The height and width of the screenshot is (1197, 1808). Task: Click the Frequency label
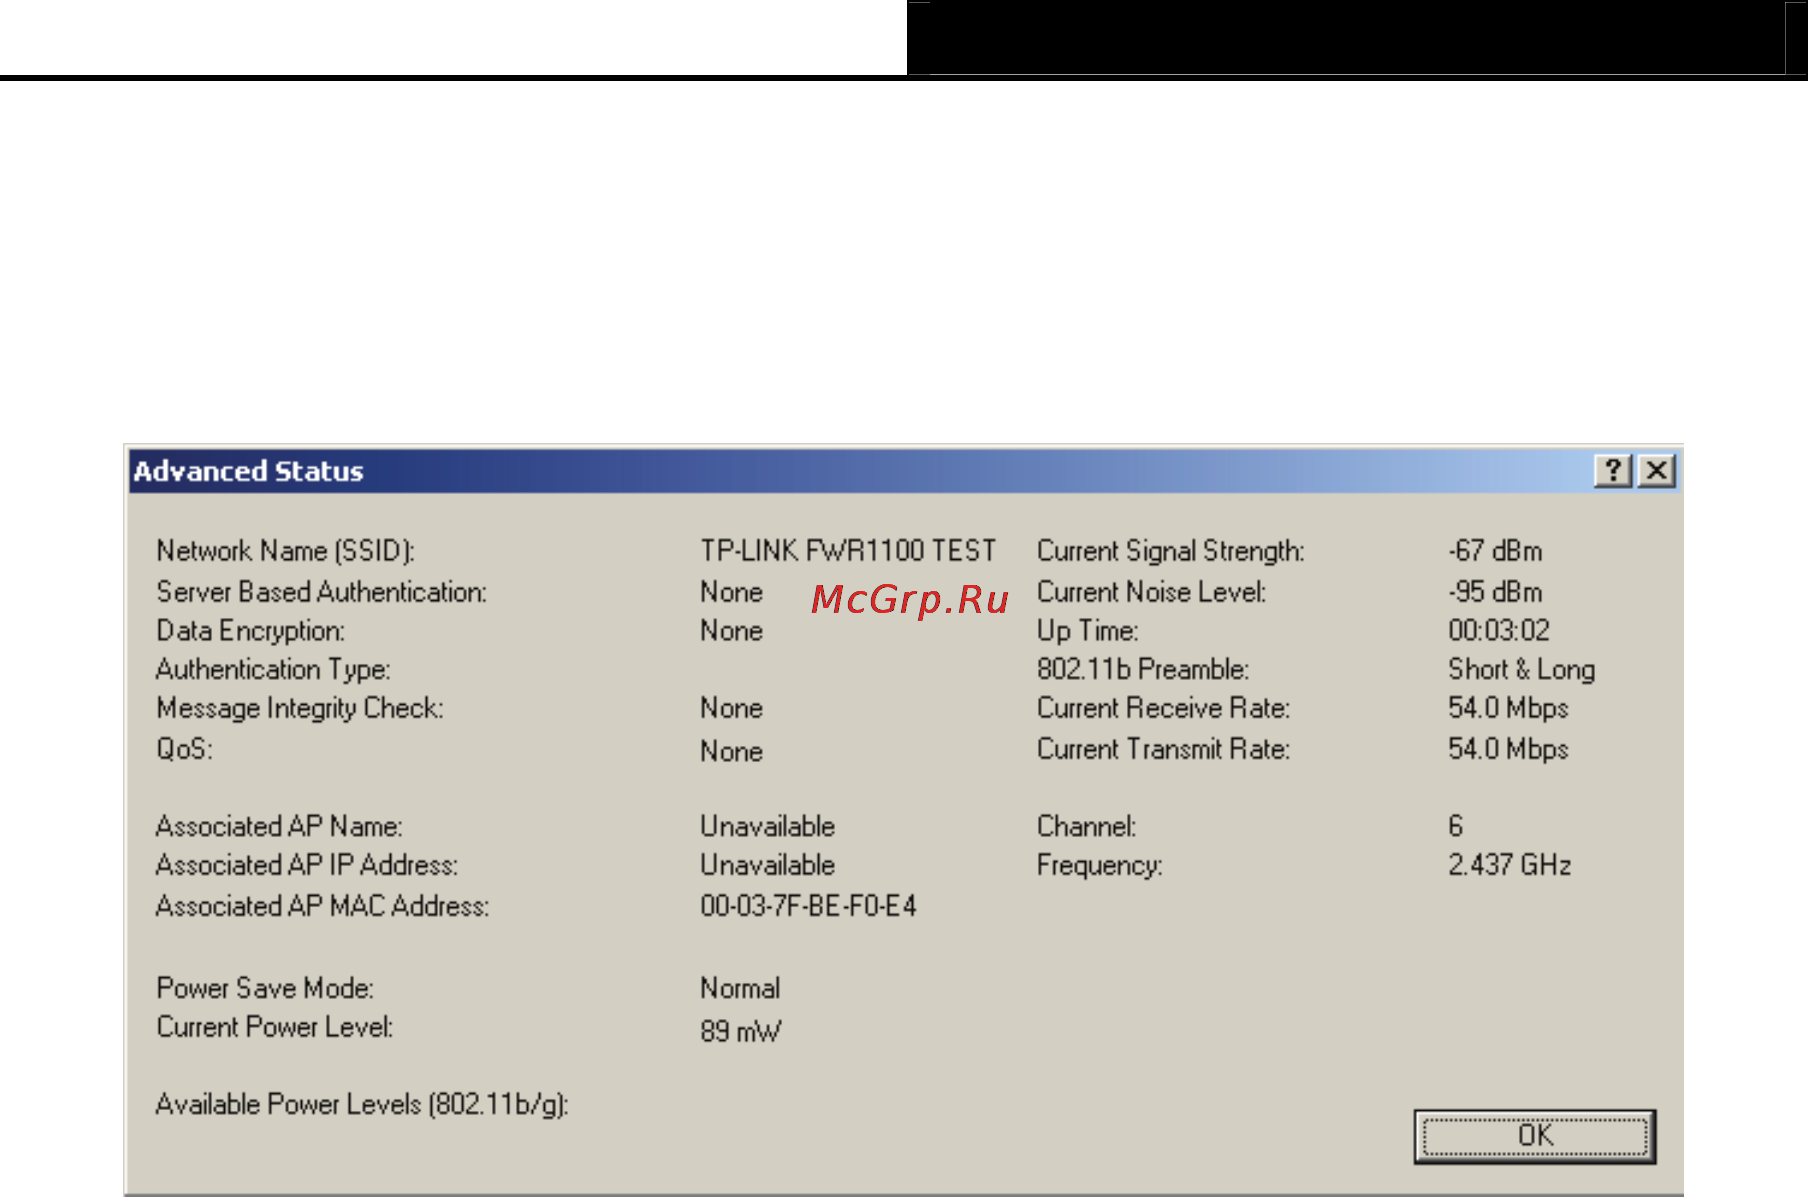1100,865
